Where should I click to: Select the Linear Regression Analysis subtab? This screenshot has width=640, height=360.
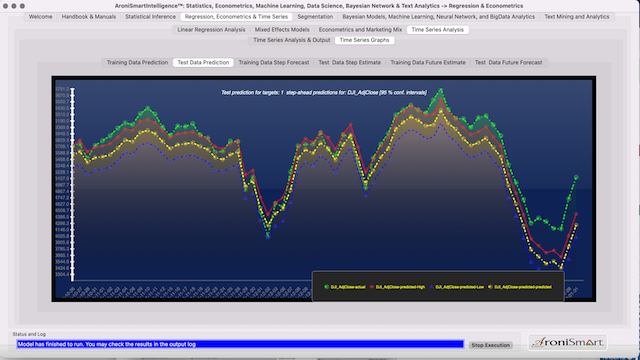click(x=211, y=30)
